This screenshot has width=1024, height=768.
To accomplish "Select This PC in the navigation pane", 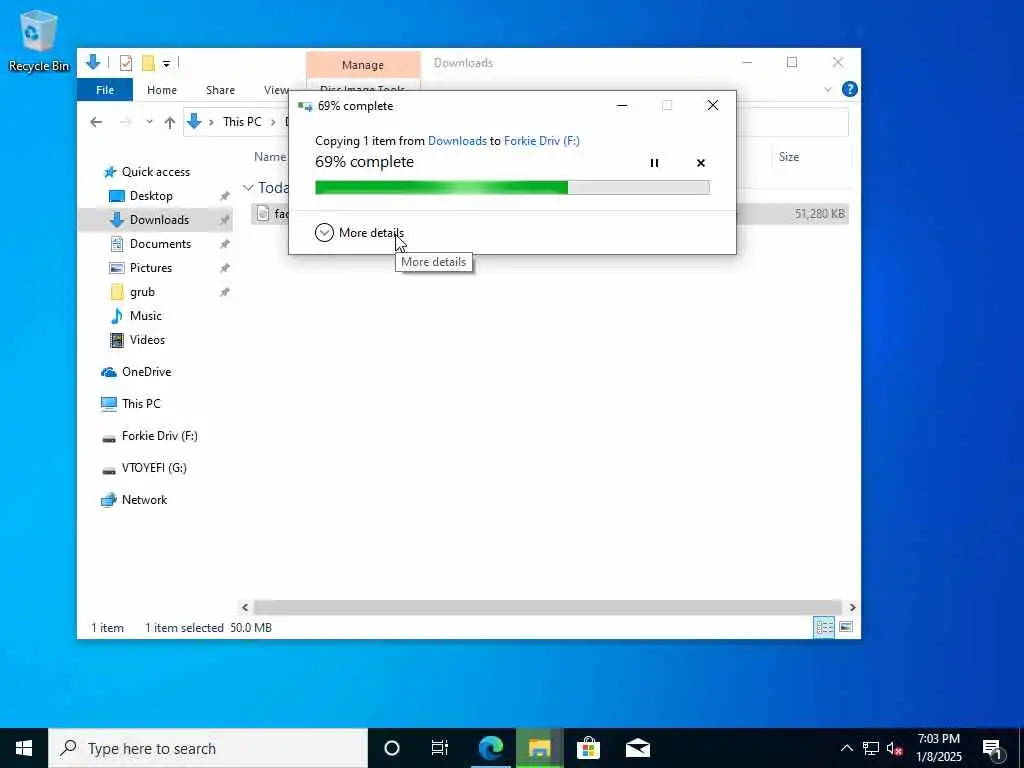I will (140, 404).
